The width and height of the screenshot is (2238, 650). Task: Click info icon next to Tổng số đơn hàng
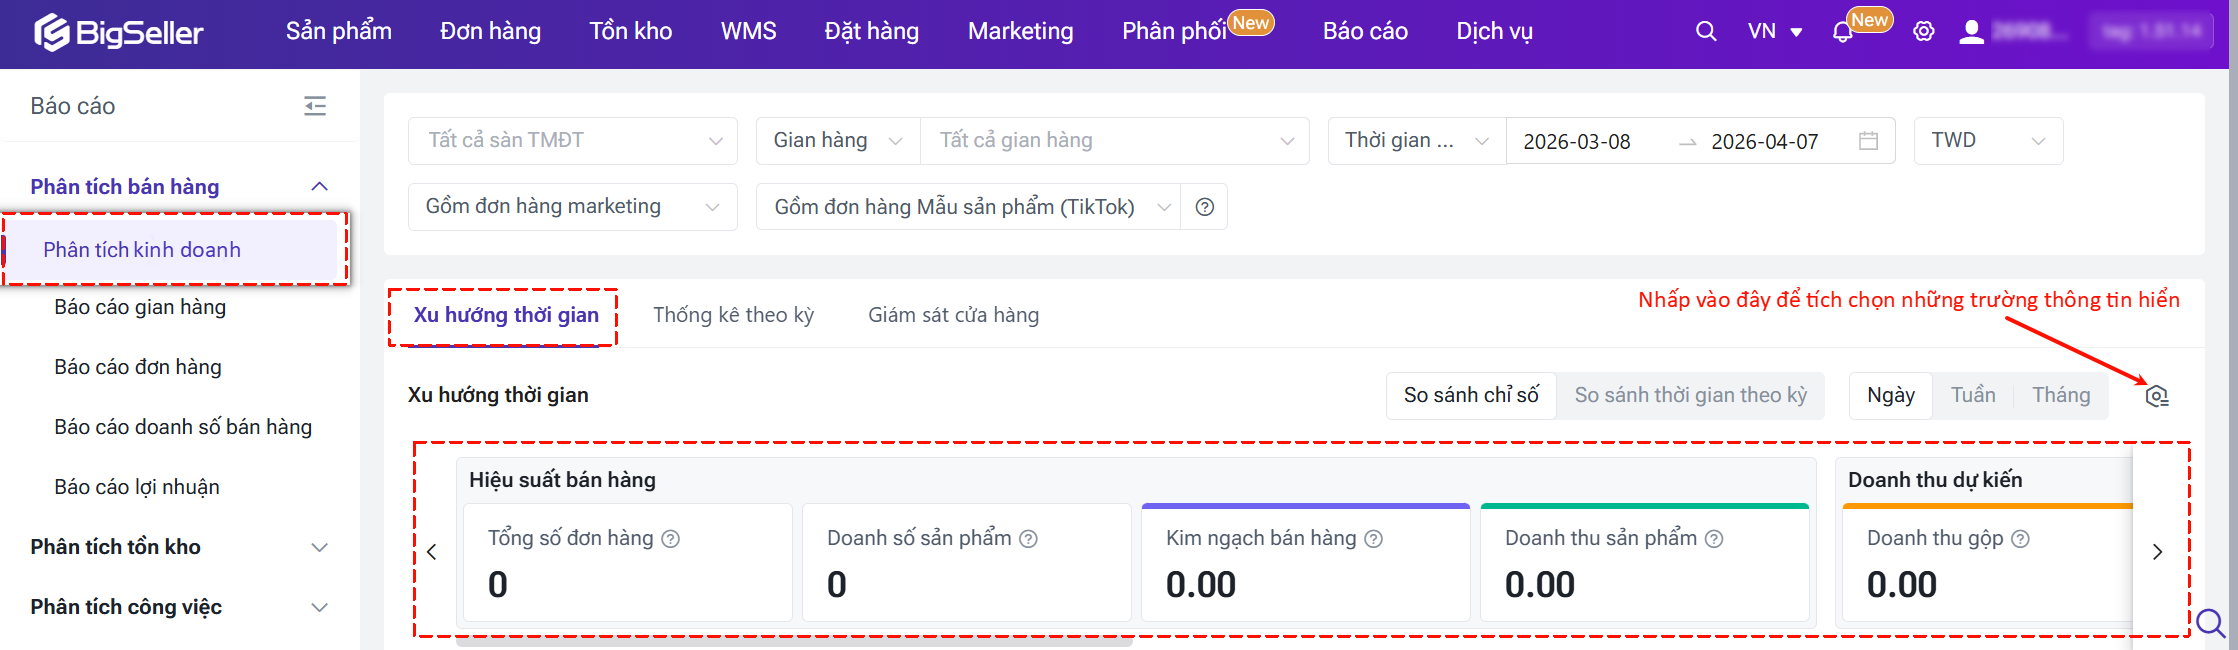coord(671,539)
